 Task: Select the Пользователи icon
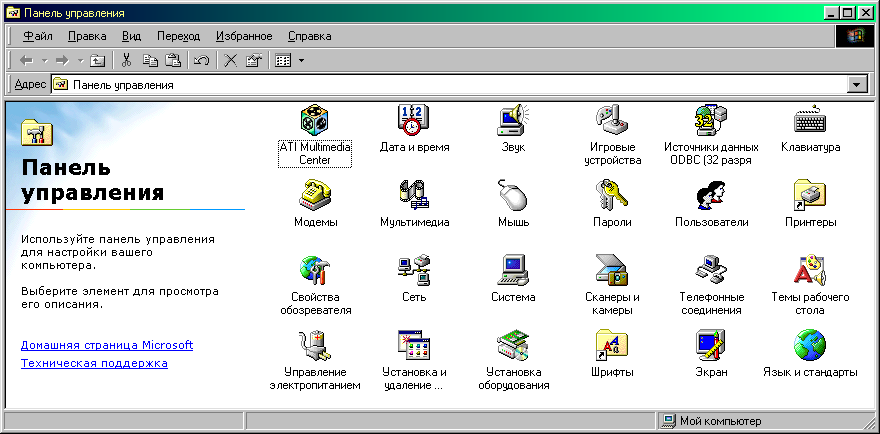point(711,195)
